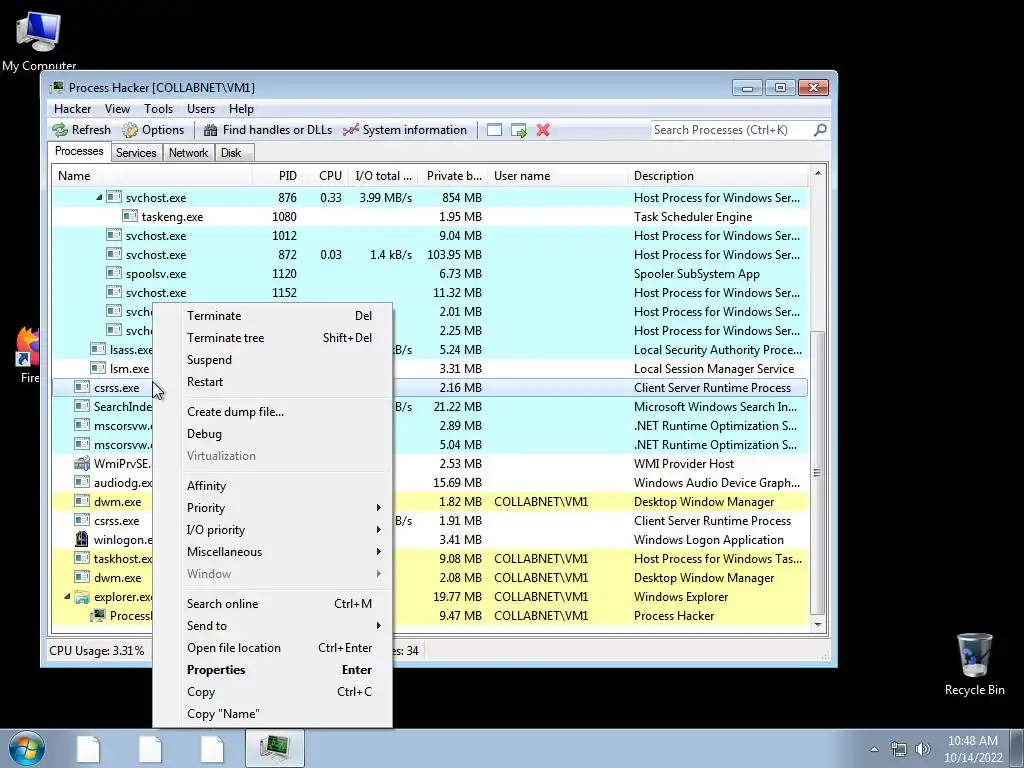1024x768 pixels.
Task: Click the Search Processes input field
Action: (731, 130)
